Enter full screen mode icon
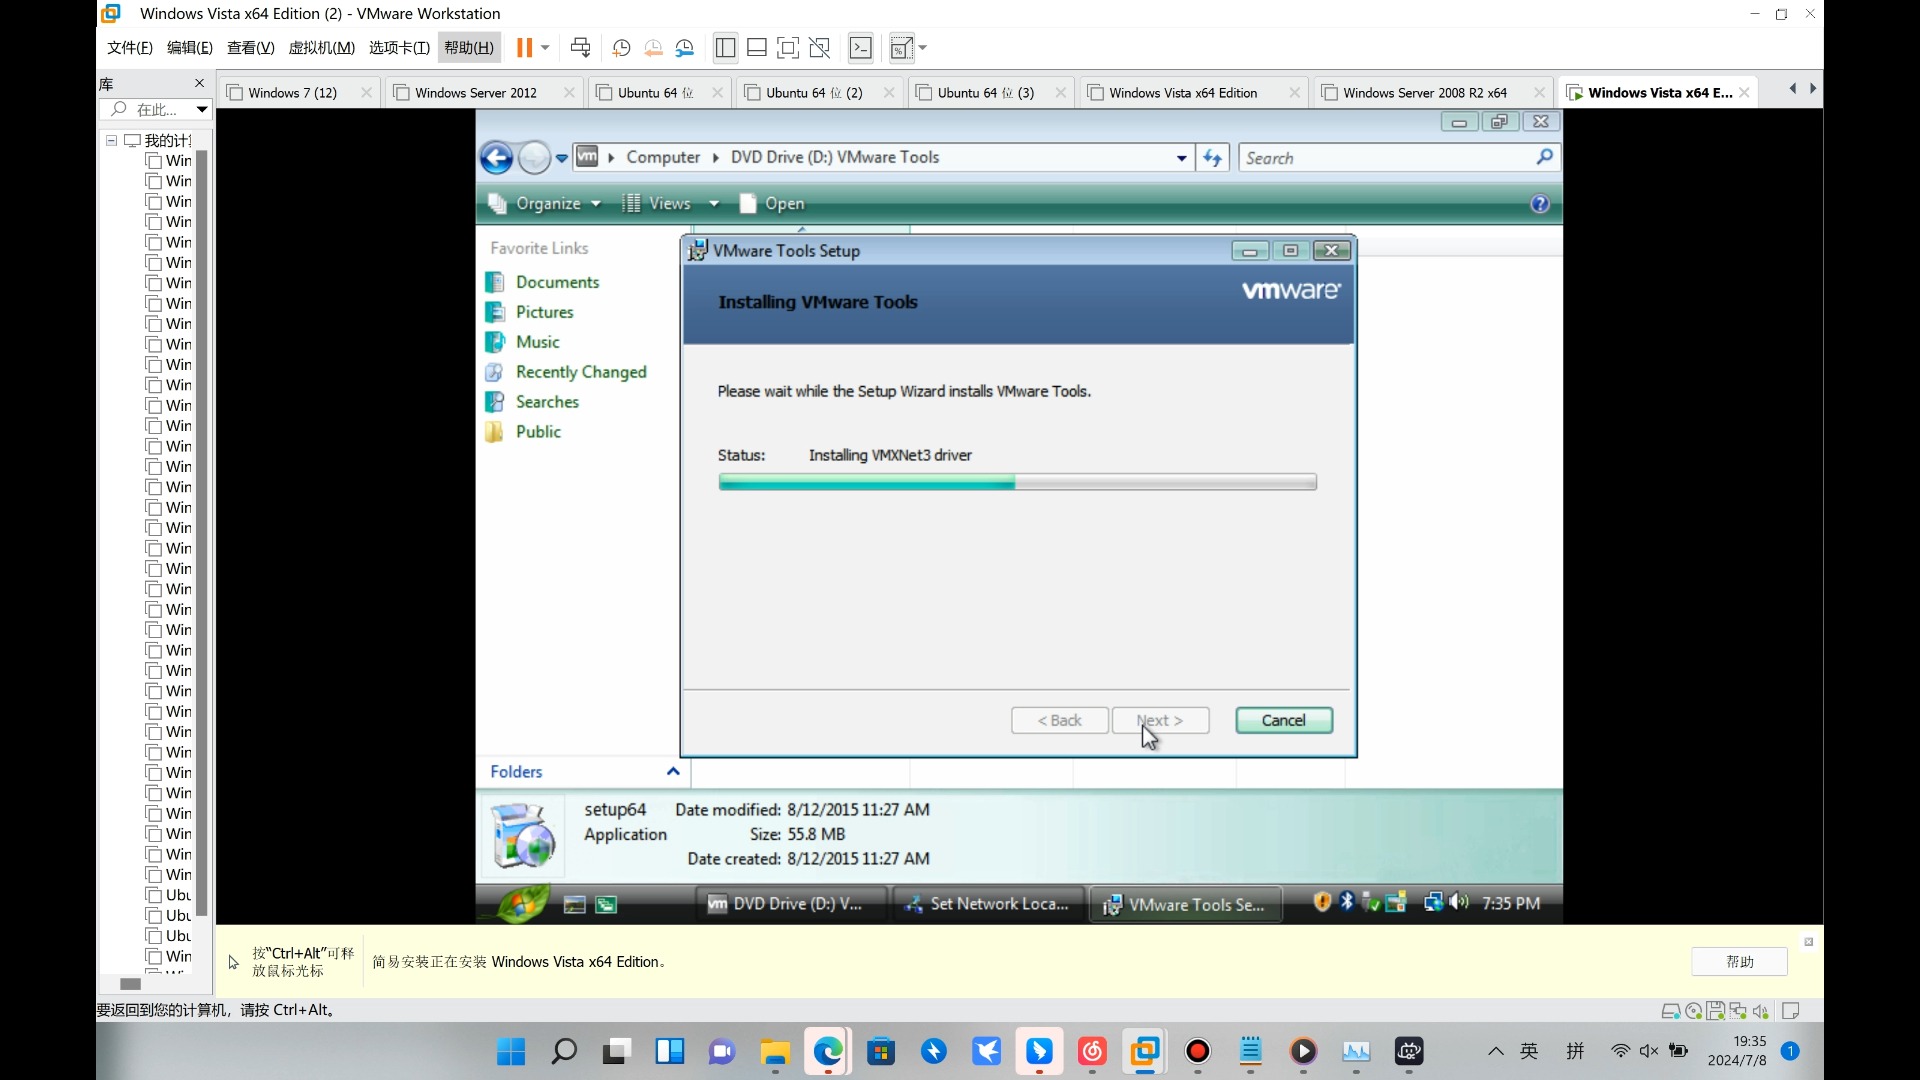The width and height of the screenshot is (1920, 1080). (x=788, y=48)
